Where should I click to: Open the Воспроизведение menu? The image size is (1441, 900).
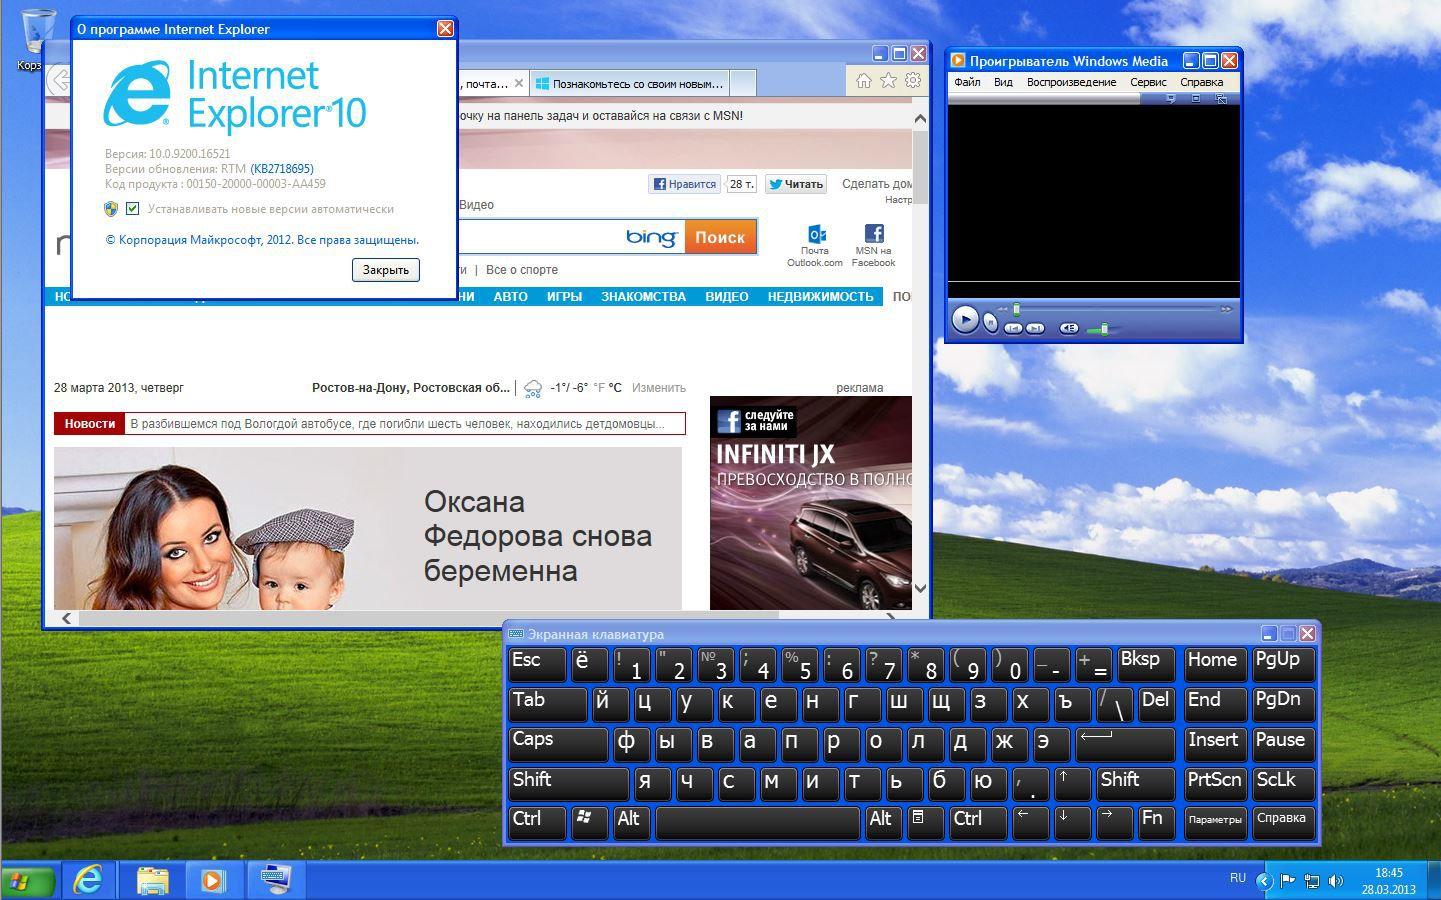point(1071,82)
